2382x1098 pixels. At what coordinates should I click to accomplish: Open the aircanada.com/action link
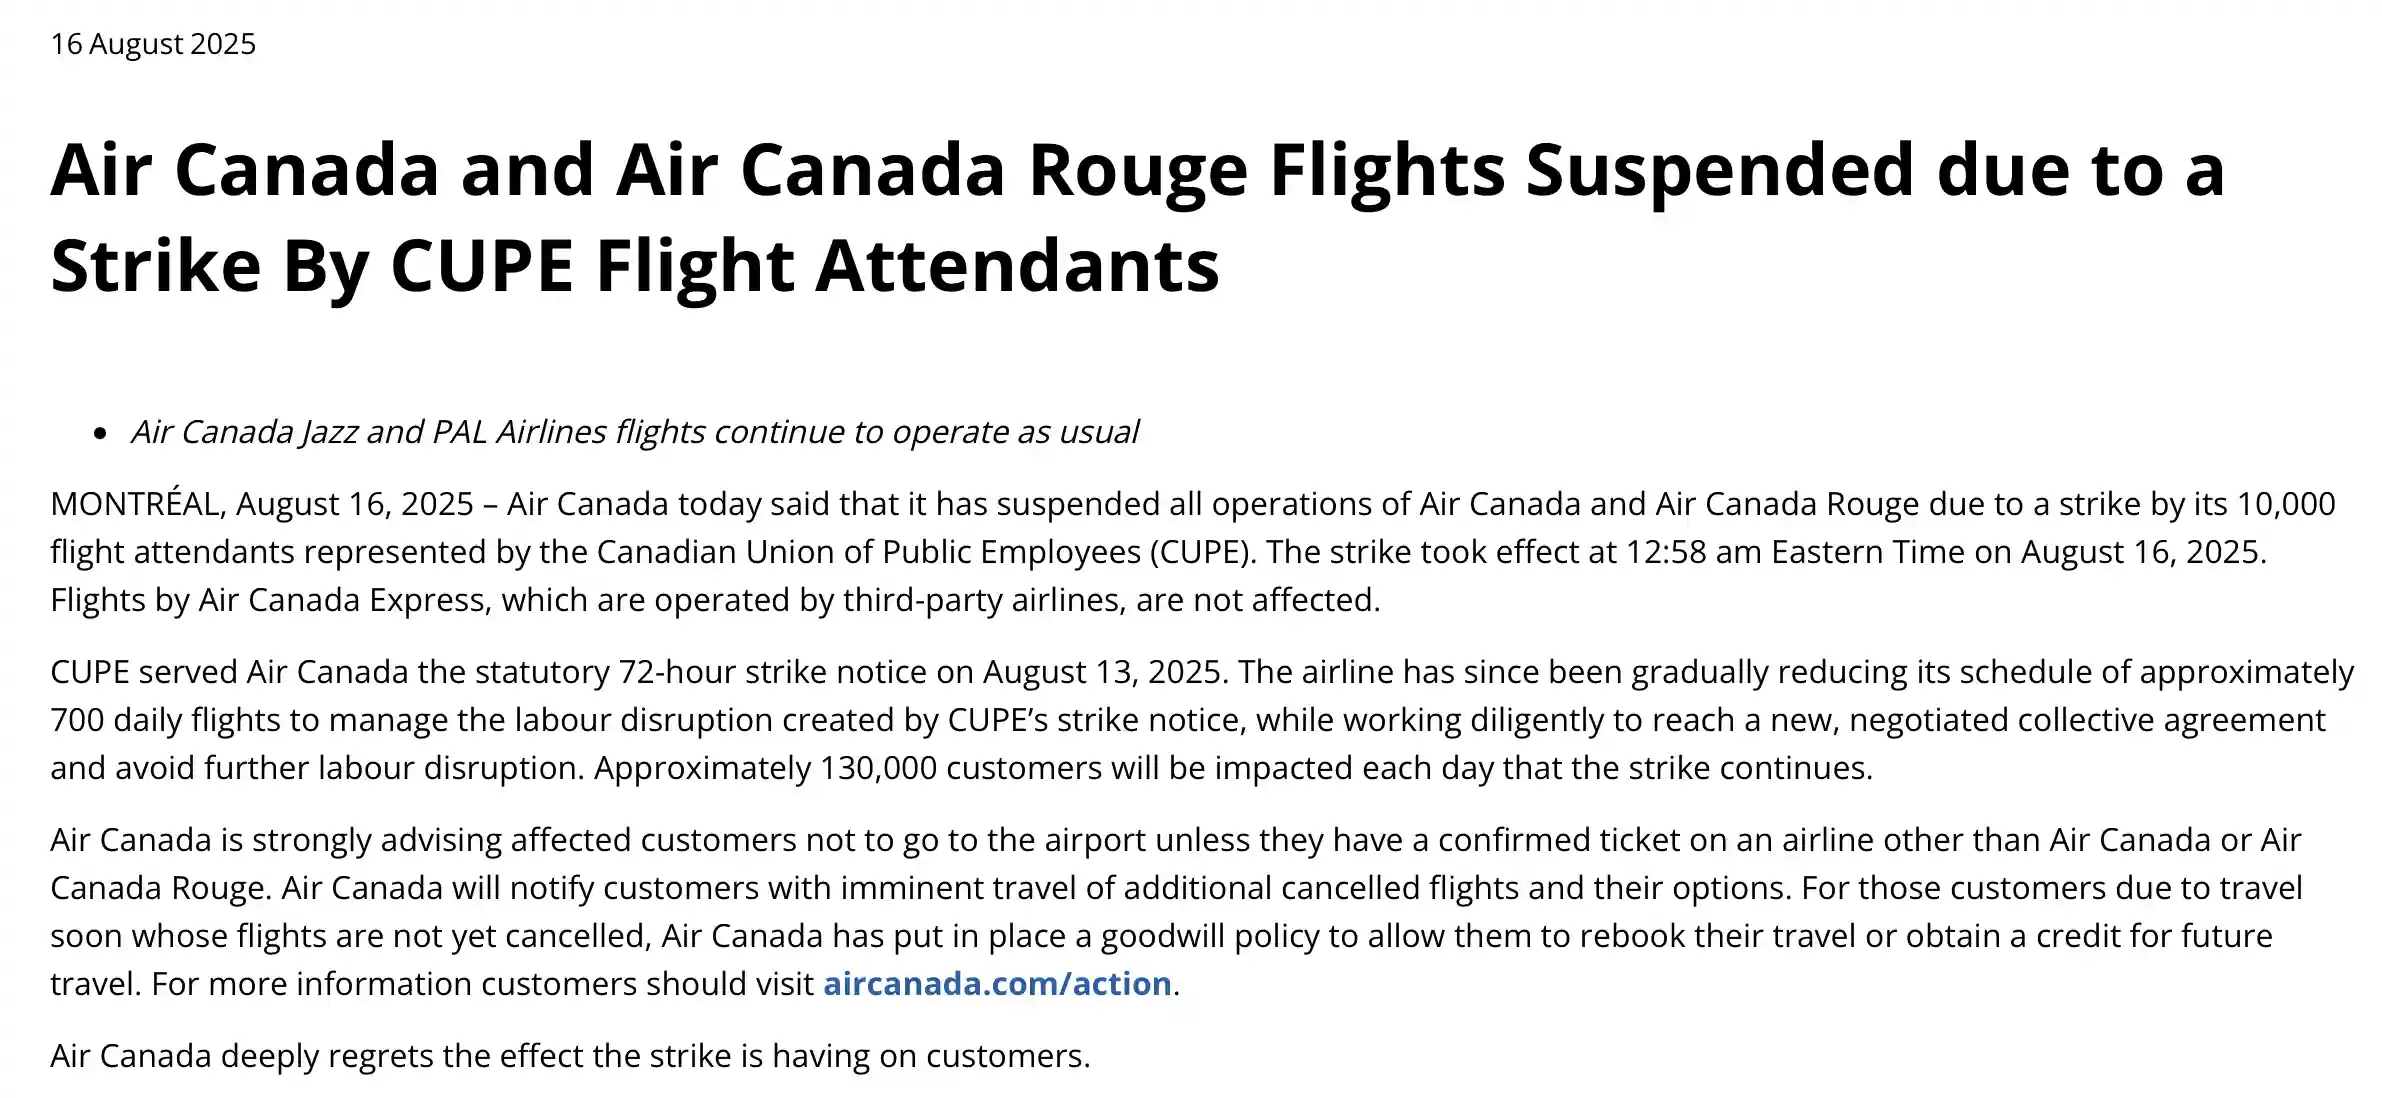pyautogui.click(x=996, y=984)
